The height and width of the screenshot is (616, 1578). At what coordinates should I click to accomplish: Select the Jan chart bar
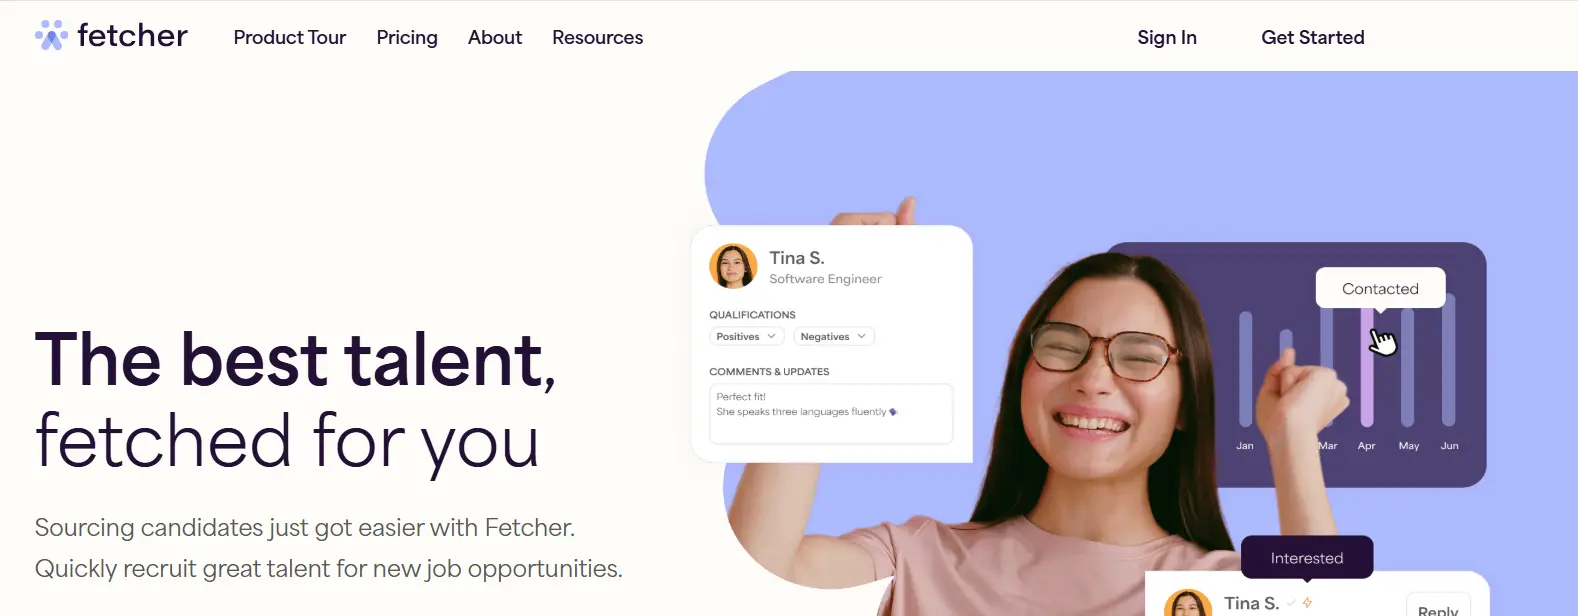pyautogui.click(x=1246, y=369)
